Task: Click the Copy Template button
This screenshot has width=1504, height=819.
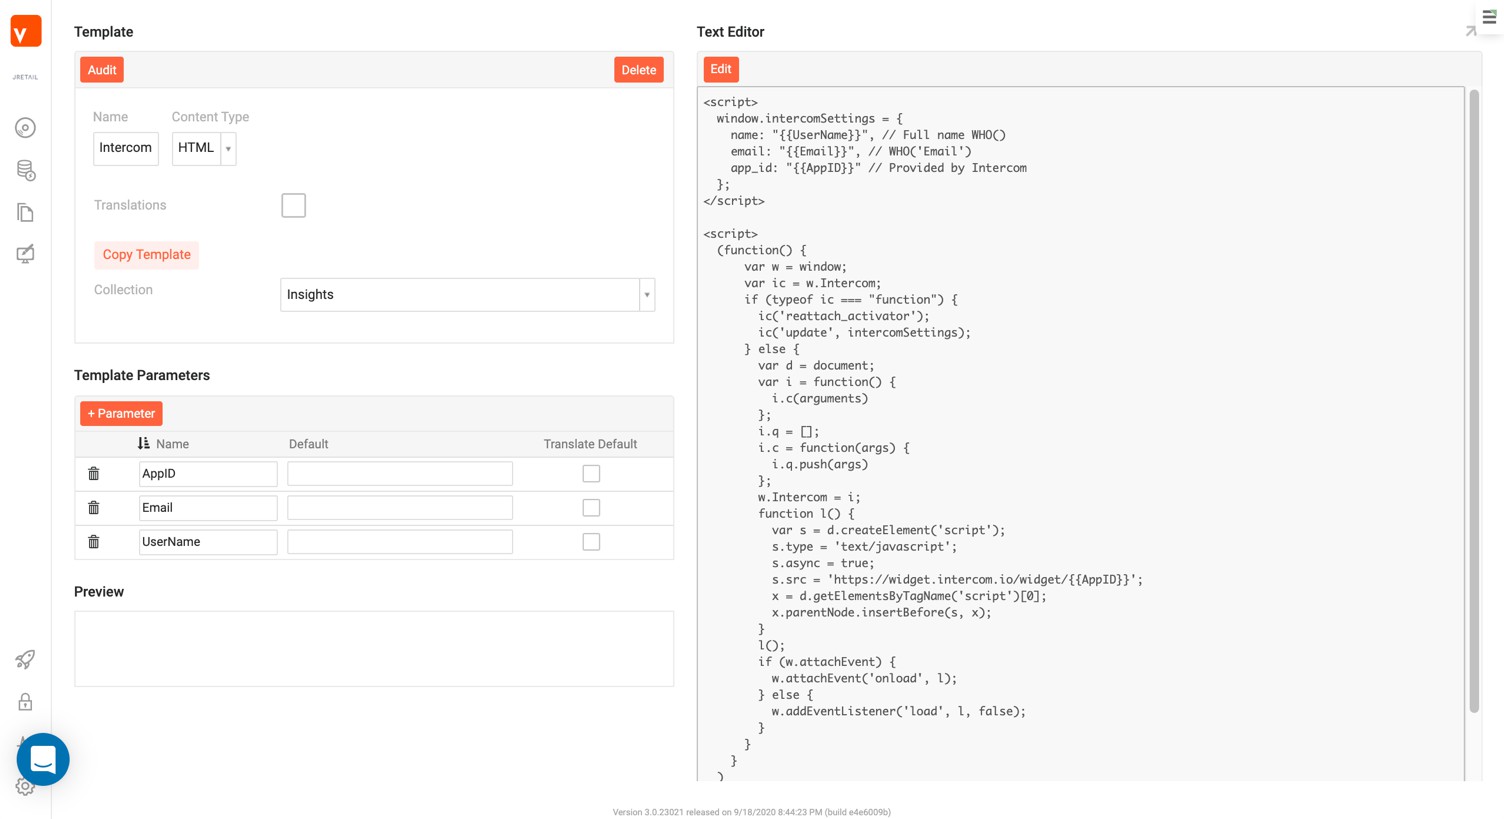Action: [x=146, y=255]
